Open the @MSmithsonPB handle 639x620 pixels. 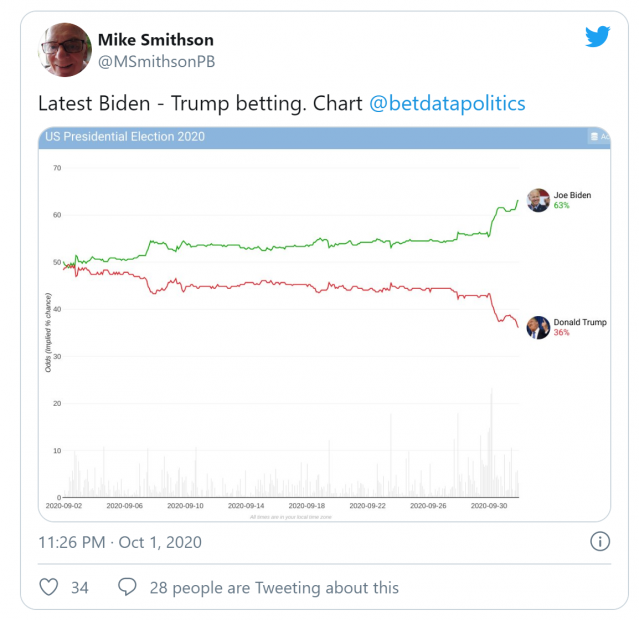click(x=156, y=62)
